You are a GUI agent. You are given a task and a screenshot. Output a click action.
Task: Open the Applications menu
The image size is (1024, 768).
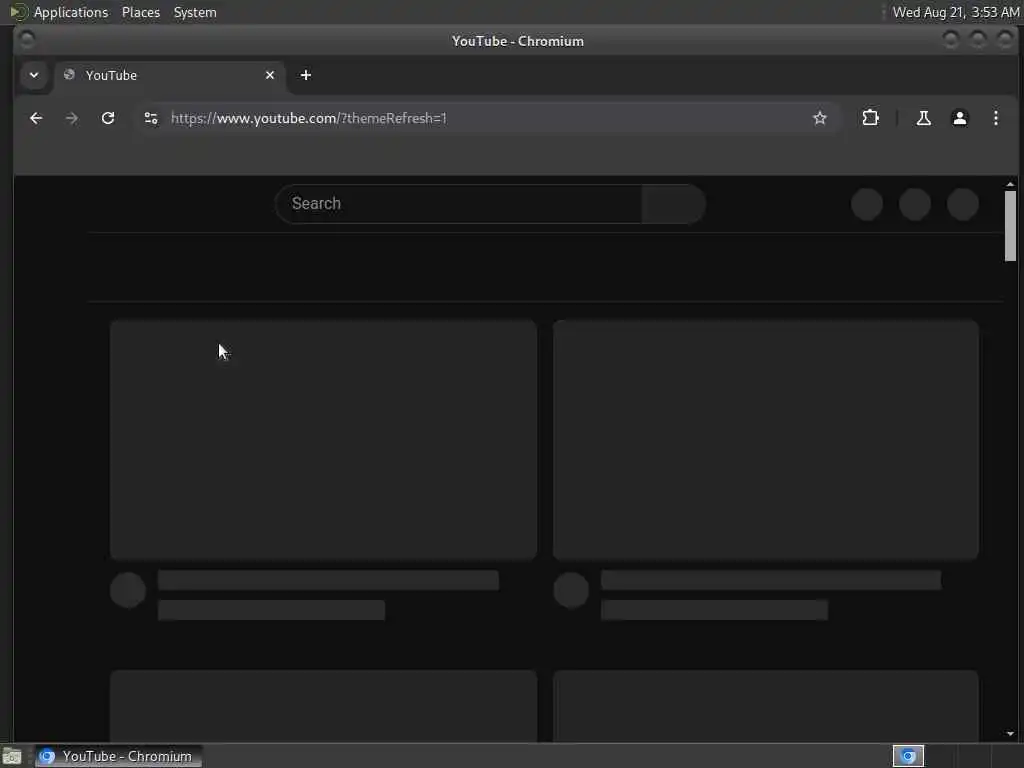tap(71, 12)
